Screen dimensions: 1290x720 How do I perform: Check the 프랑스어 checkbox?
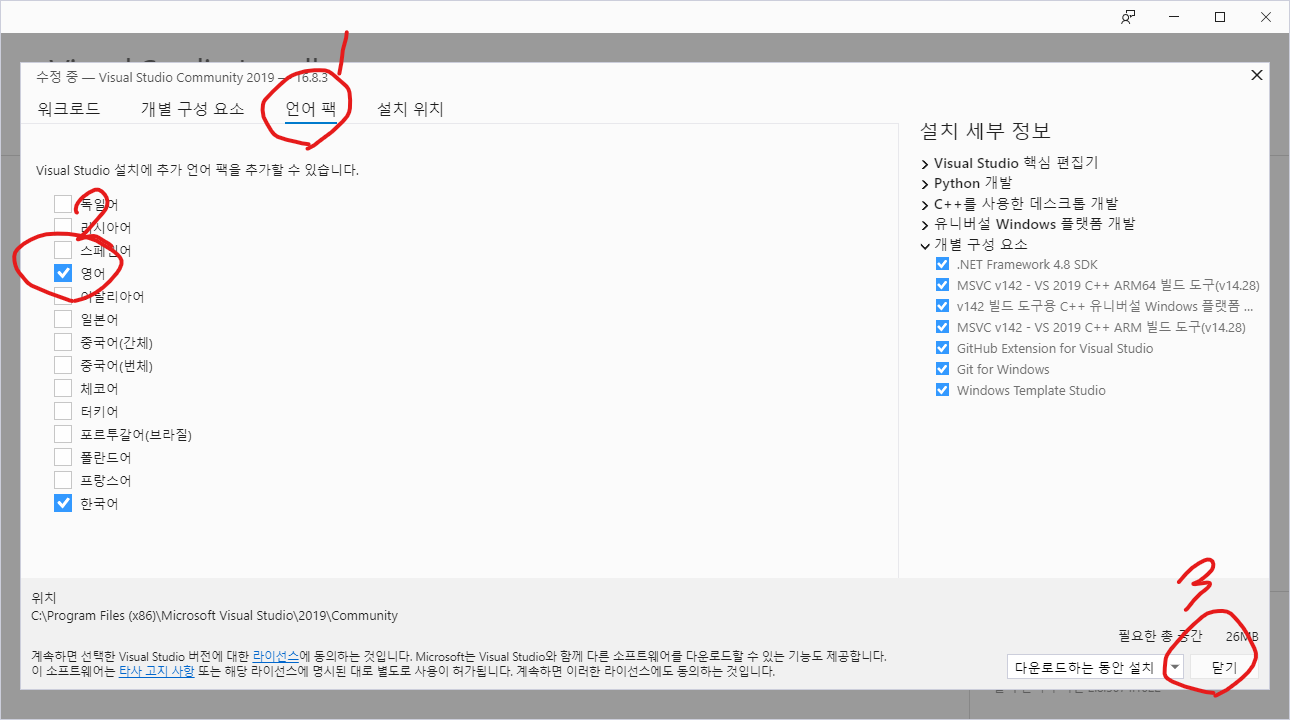(x=63, y=480)
